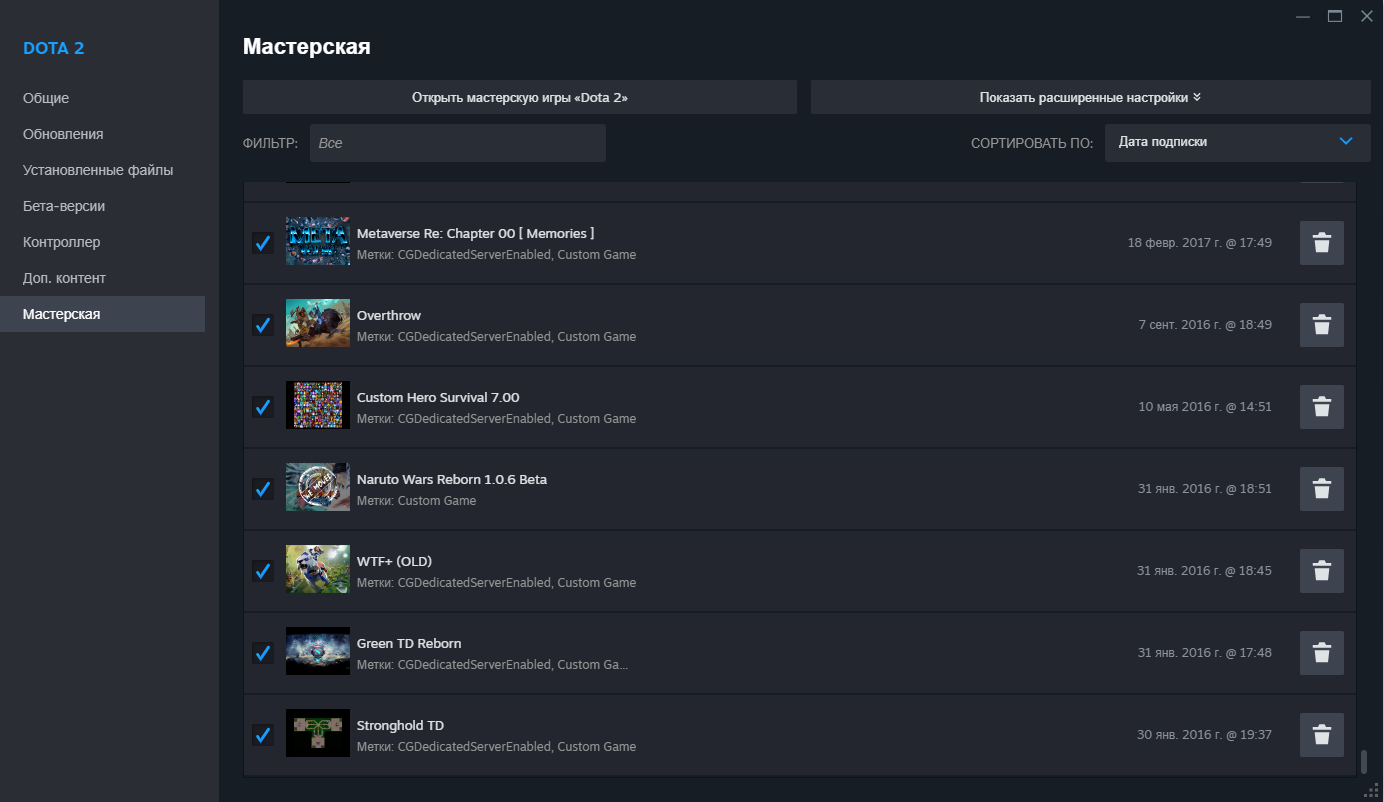Maximize the properties window
The width and height of the screenshot is (1384, 802).
[1334, 16]
